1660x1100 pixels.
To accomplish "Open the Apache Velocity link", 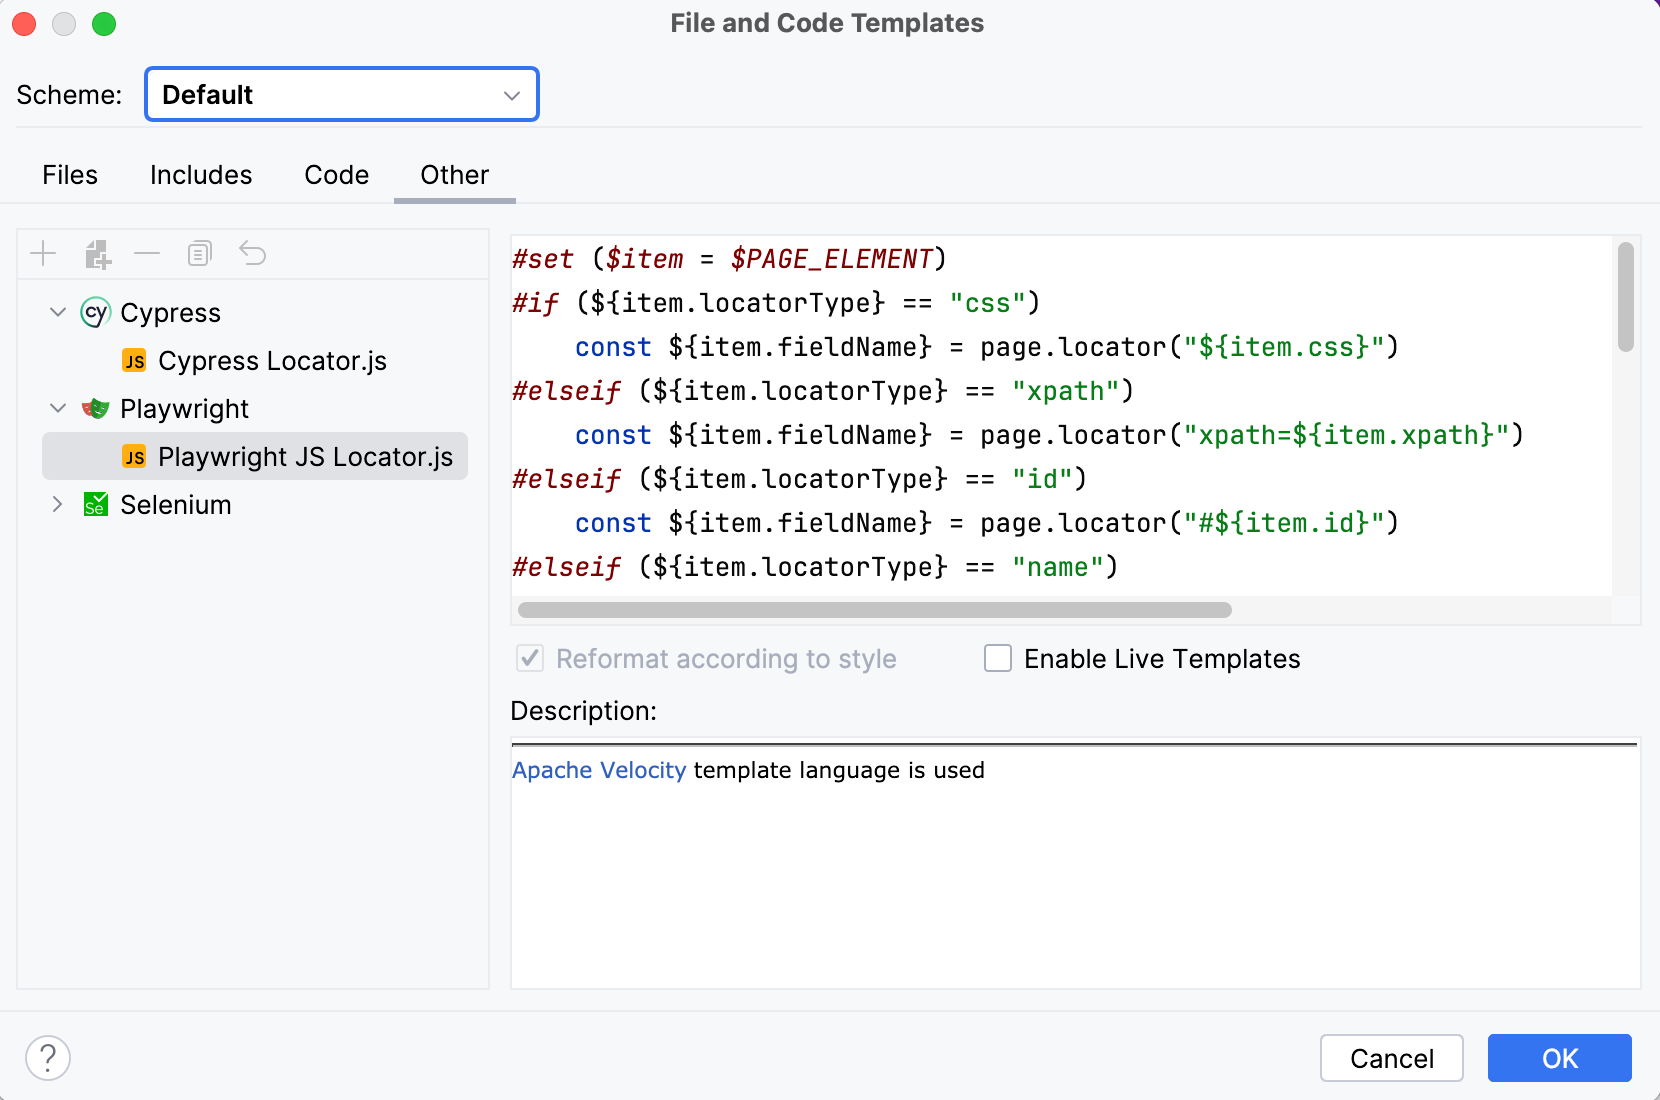I will pos(599,770).
